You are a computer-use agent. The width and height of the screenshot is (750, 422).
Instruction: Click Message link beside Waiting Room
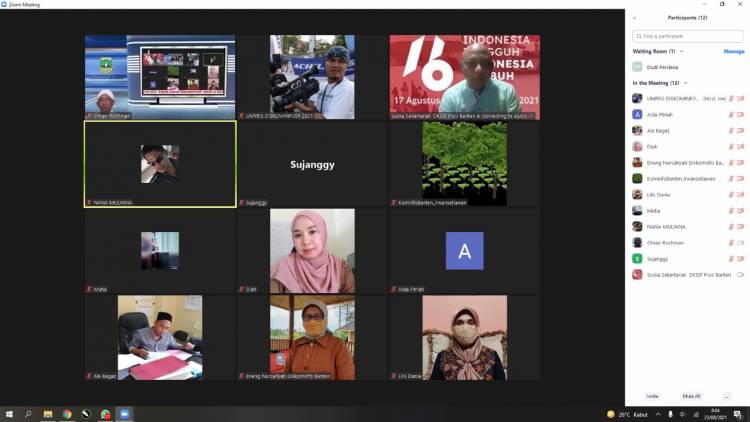pyautogui.click(x=734, y=52)
